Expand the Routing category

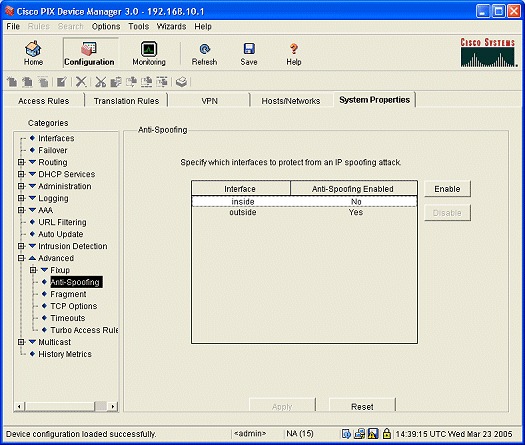coord(21,162)
